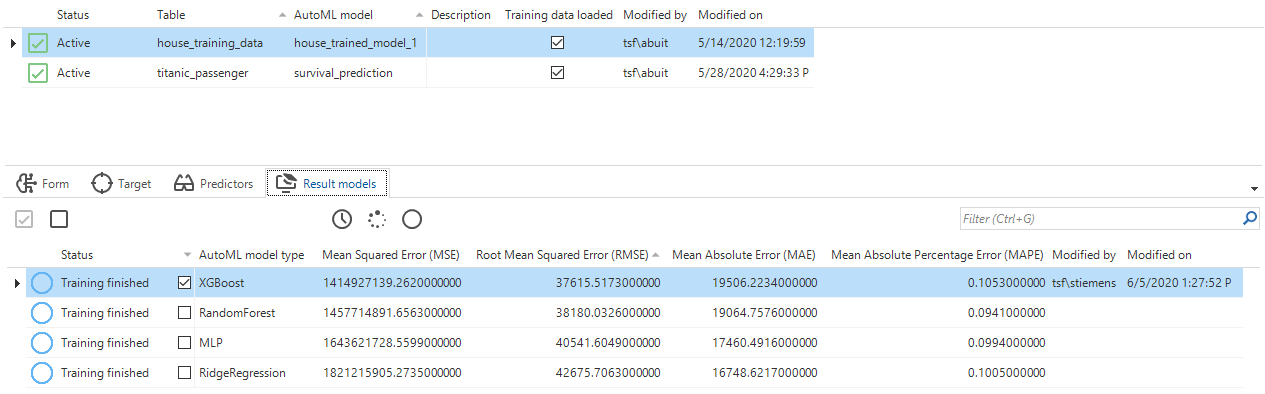
Task: Click the 6/5/2020 1:27:52 P timestamp
Action: tap(1179, 283)
